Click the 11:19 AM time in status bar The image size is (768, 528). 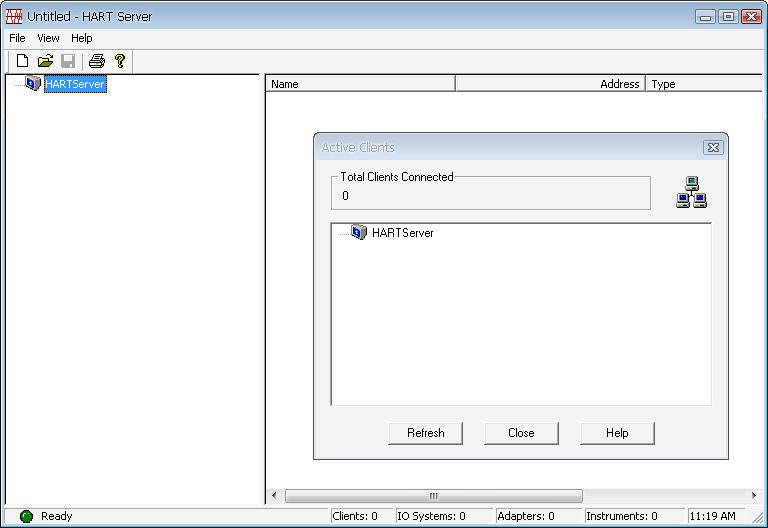[x=713, y=516]
